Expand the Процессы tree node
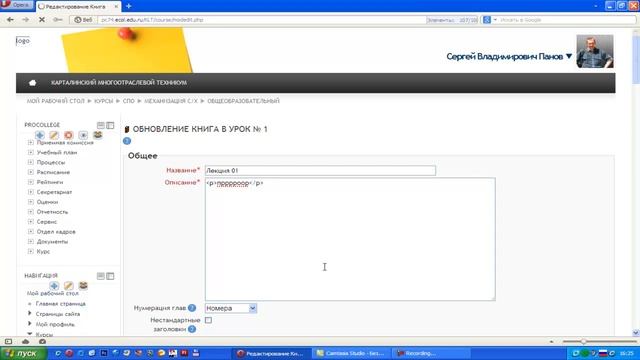Viewport: 640px width, 360px height. [31, 162]
